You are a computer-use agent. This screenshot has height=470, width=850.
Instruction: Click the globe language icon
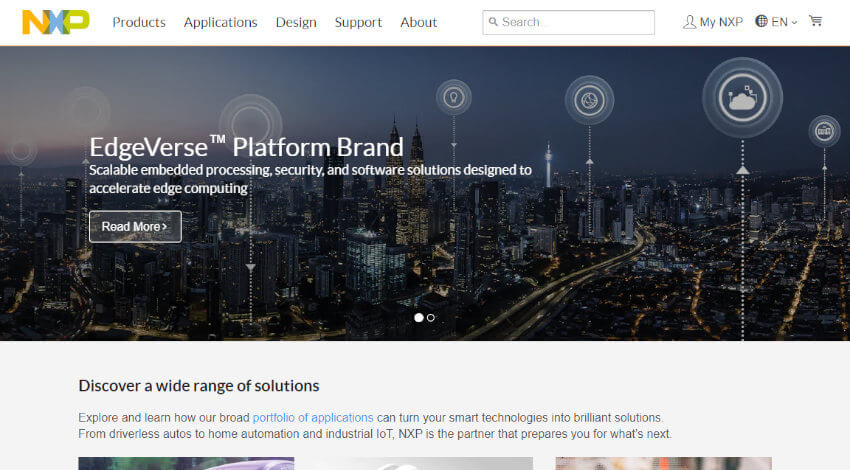761,21
